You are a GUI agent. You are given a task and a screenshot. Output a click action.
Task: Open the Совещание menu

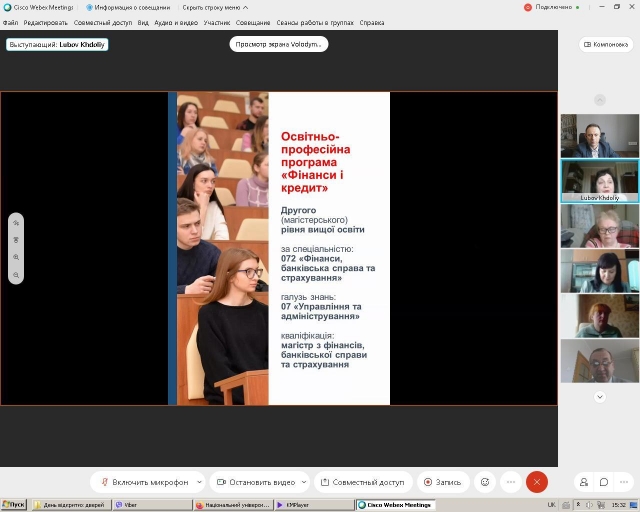pyautogui.click(x=253, y=22)
